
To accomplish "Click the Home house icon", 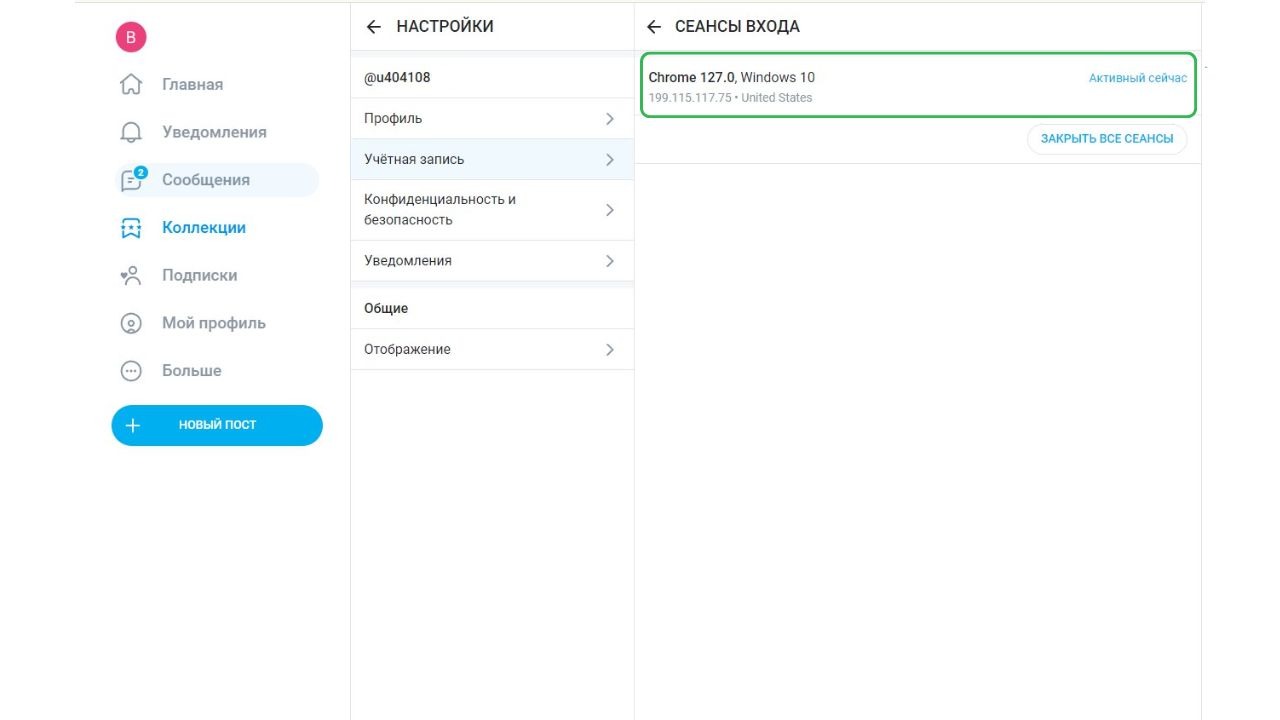I will pyautogui.click(x=131, y=85).
